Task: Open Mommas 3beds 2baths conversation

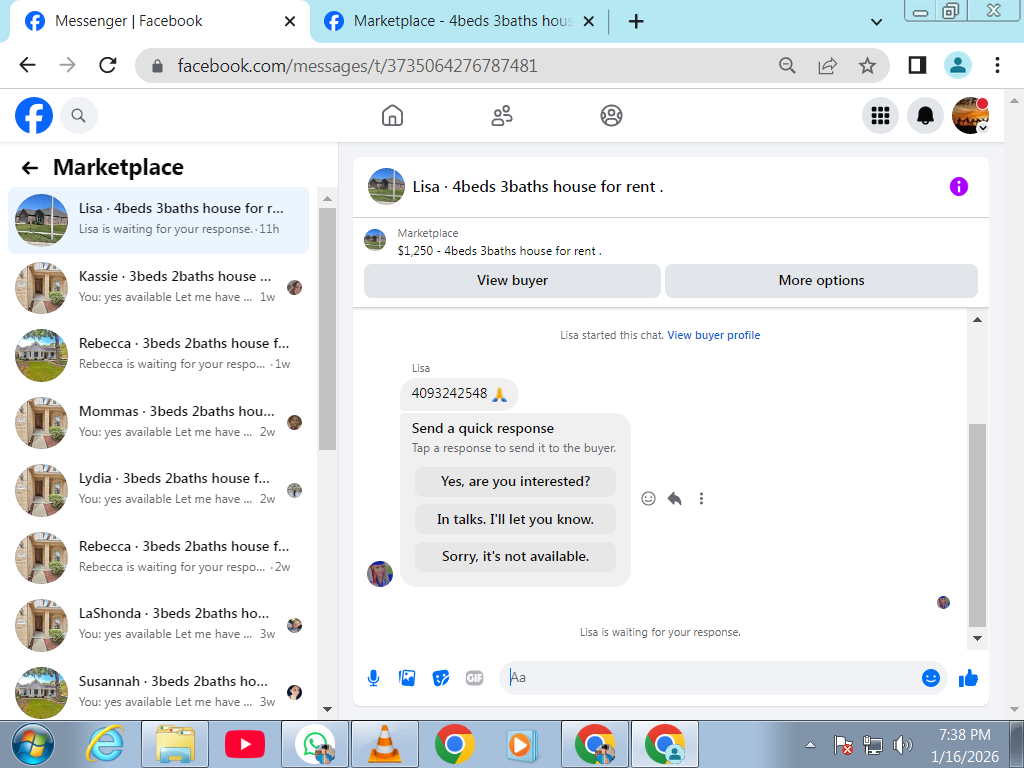Action: point(158,423)
